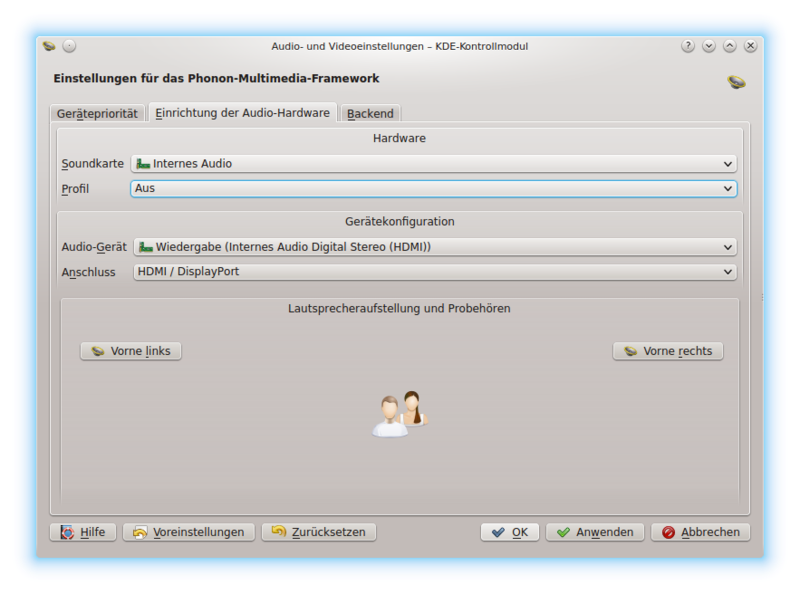
Task: Test the front left speaker with Vorne links
Action: [129, 350]
